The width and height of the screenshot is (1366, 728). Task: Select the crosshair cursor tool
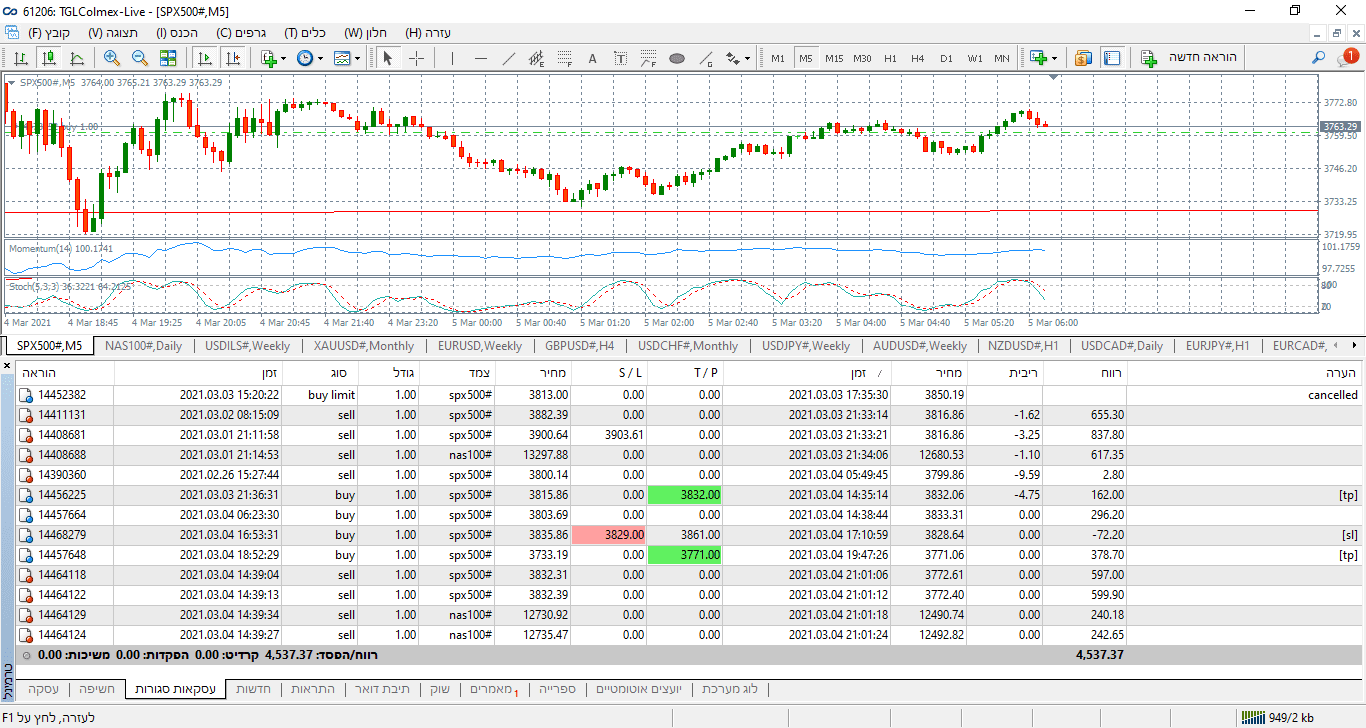tap(417, 58)
